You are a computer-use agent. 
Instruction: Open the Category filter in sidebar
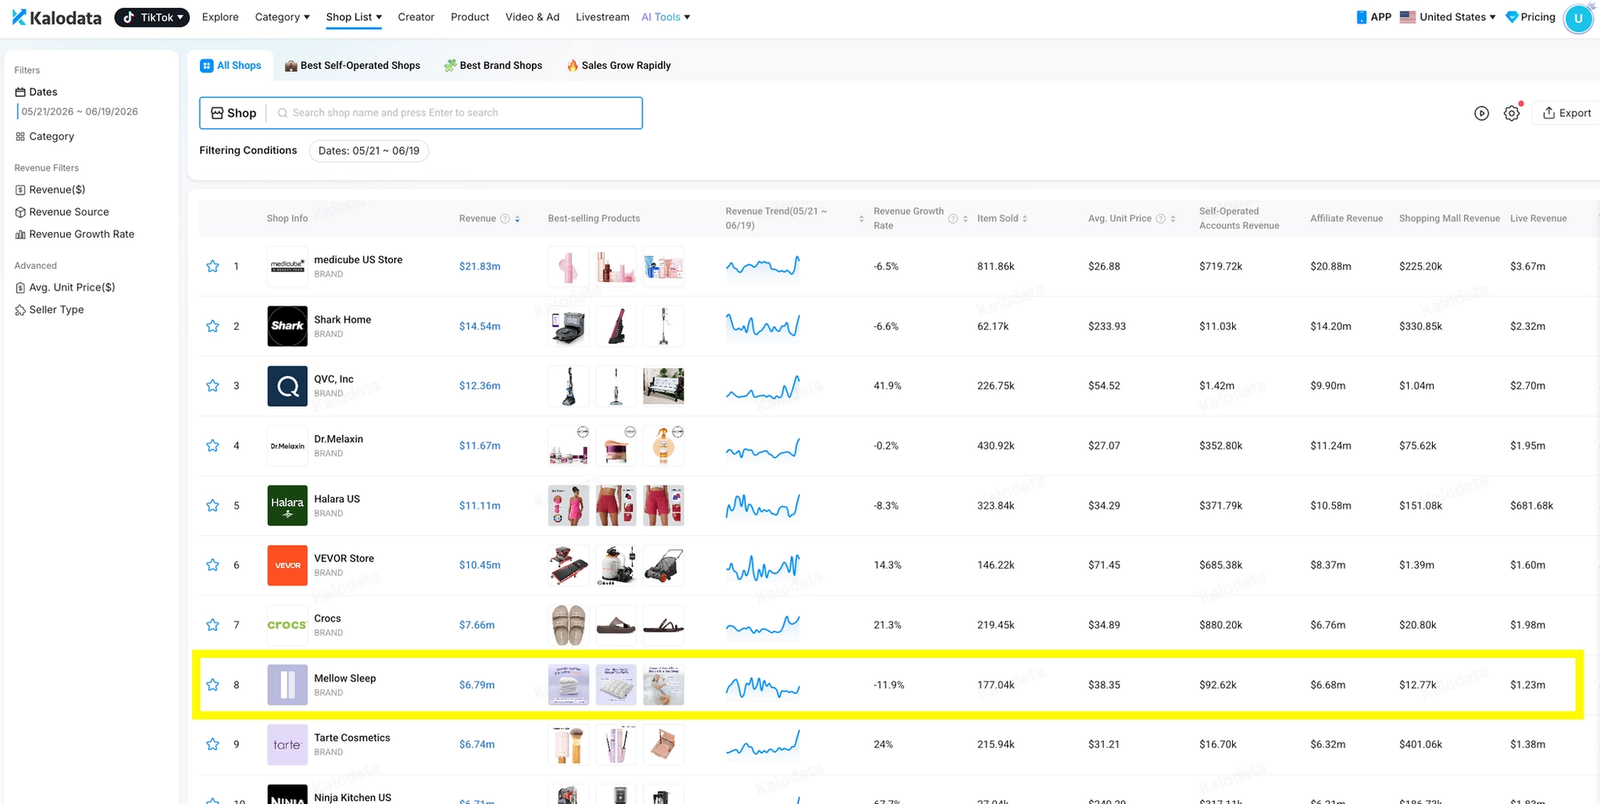[x=45, y=137]
